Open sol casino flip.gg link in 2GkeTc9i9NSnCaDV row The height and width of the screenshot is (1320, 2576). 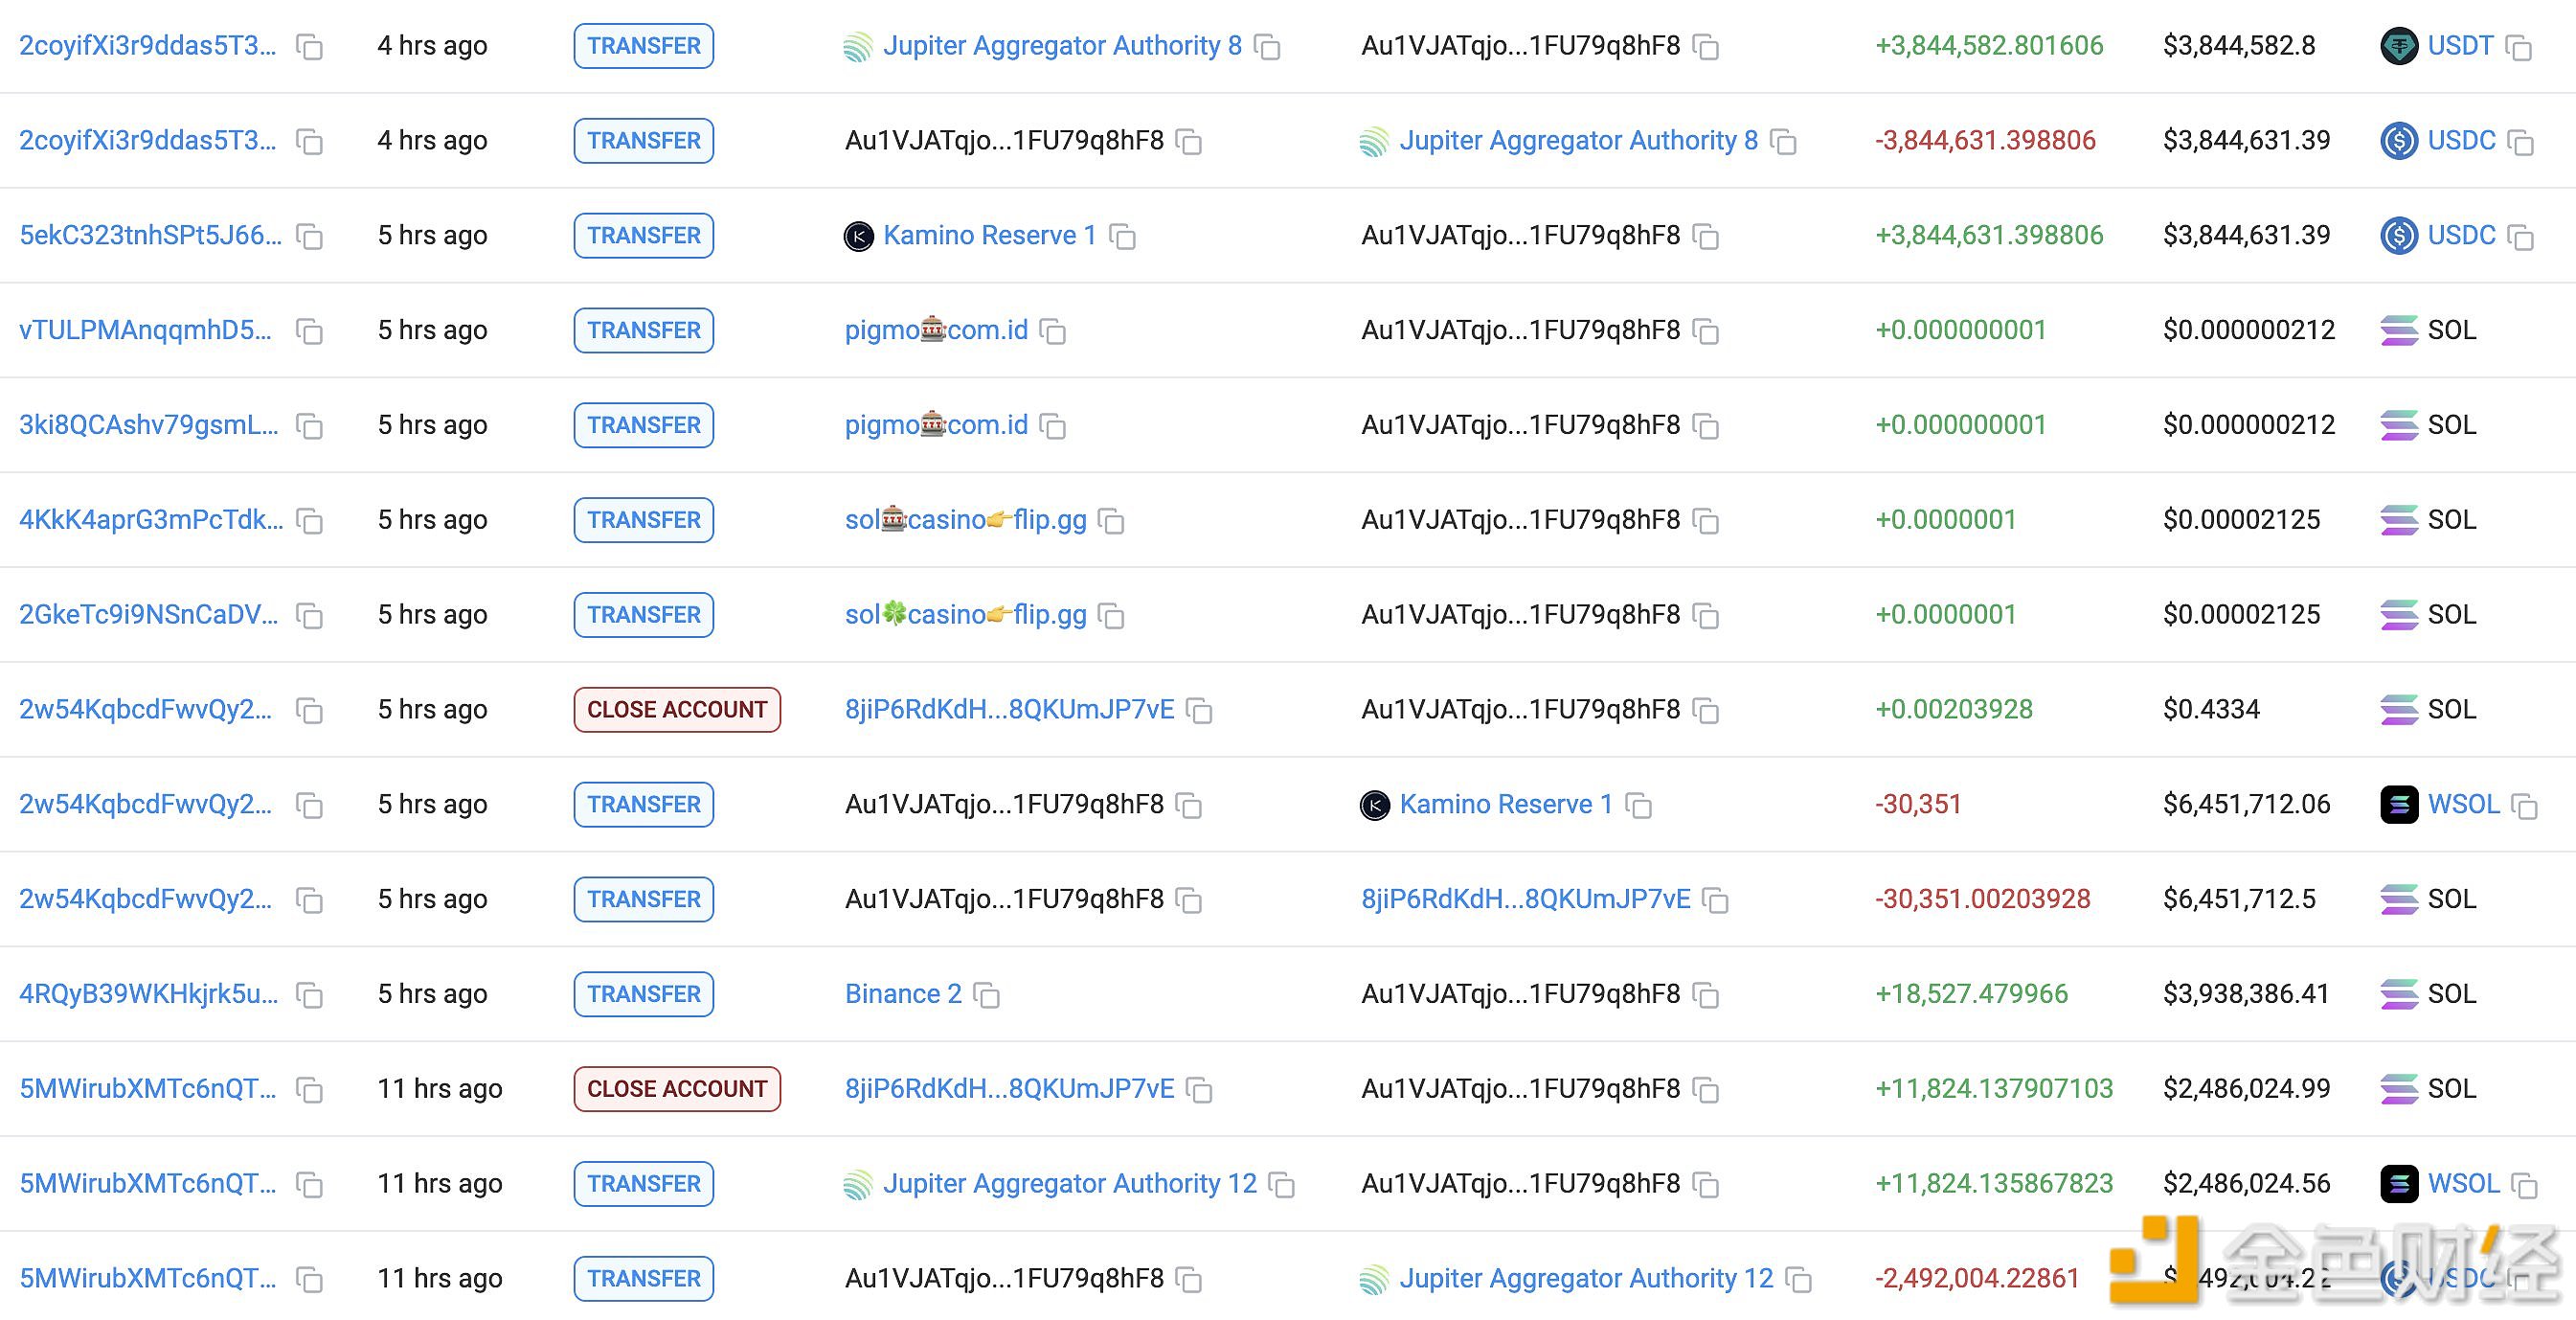(965, 614)
